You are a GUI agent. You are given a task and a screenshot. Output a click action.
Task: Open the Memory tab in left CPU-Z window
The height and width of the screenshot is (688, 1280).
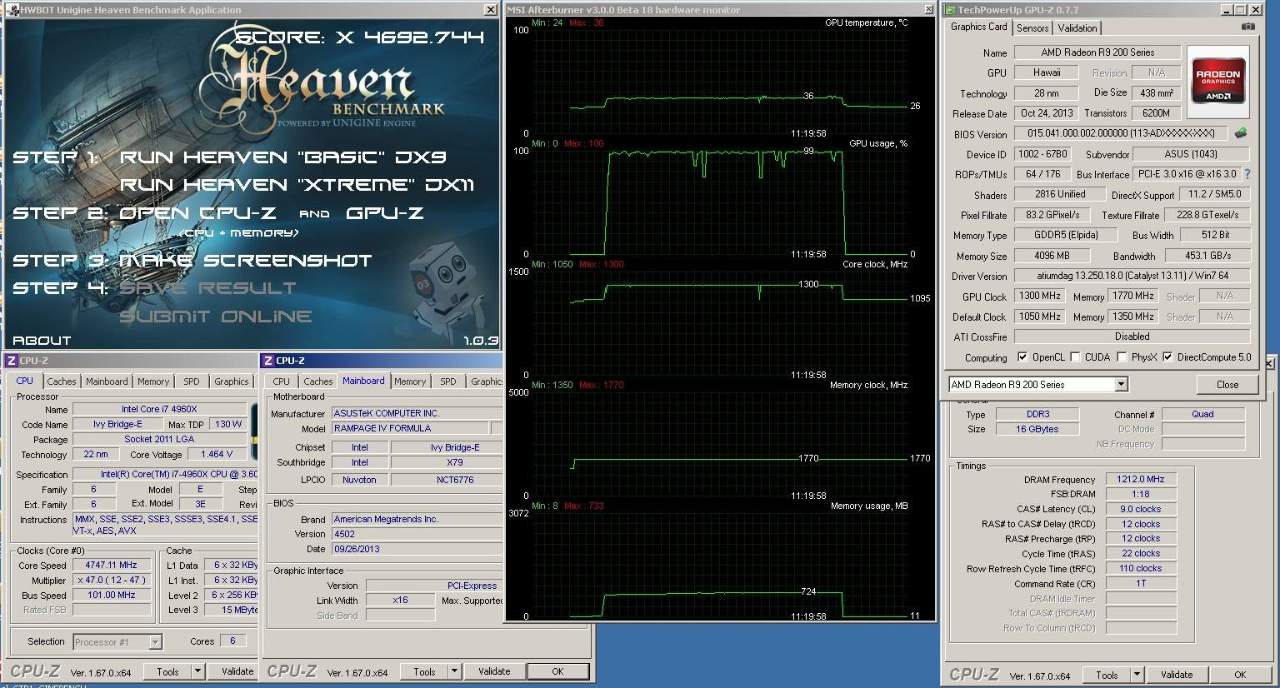tap(153, 381)
